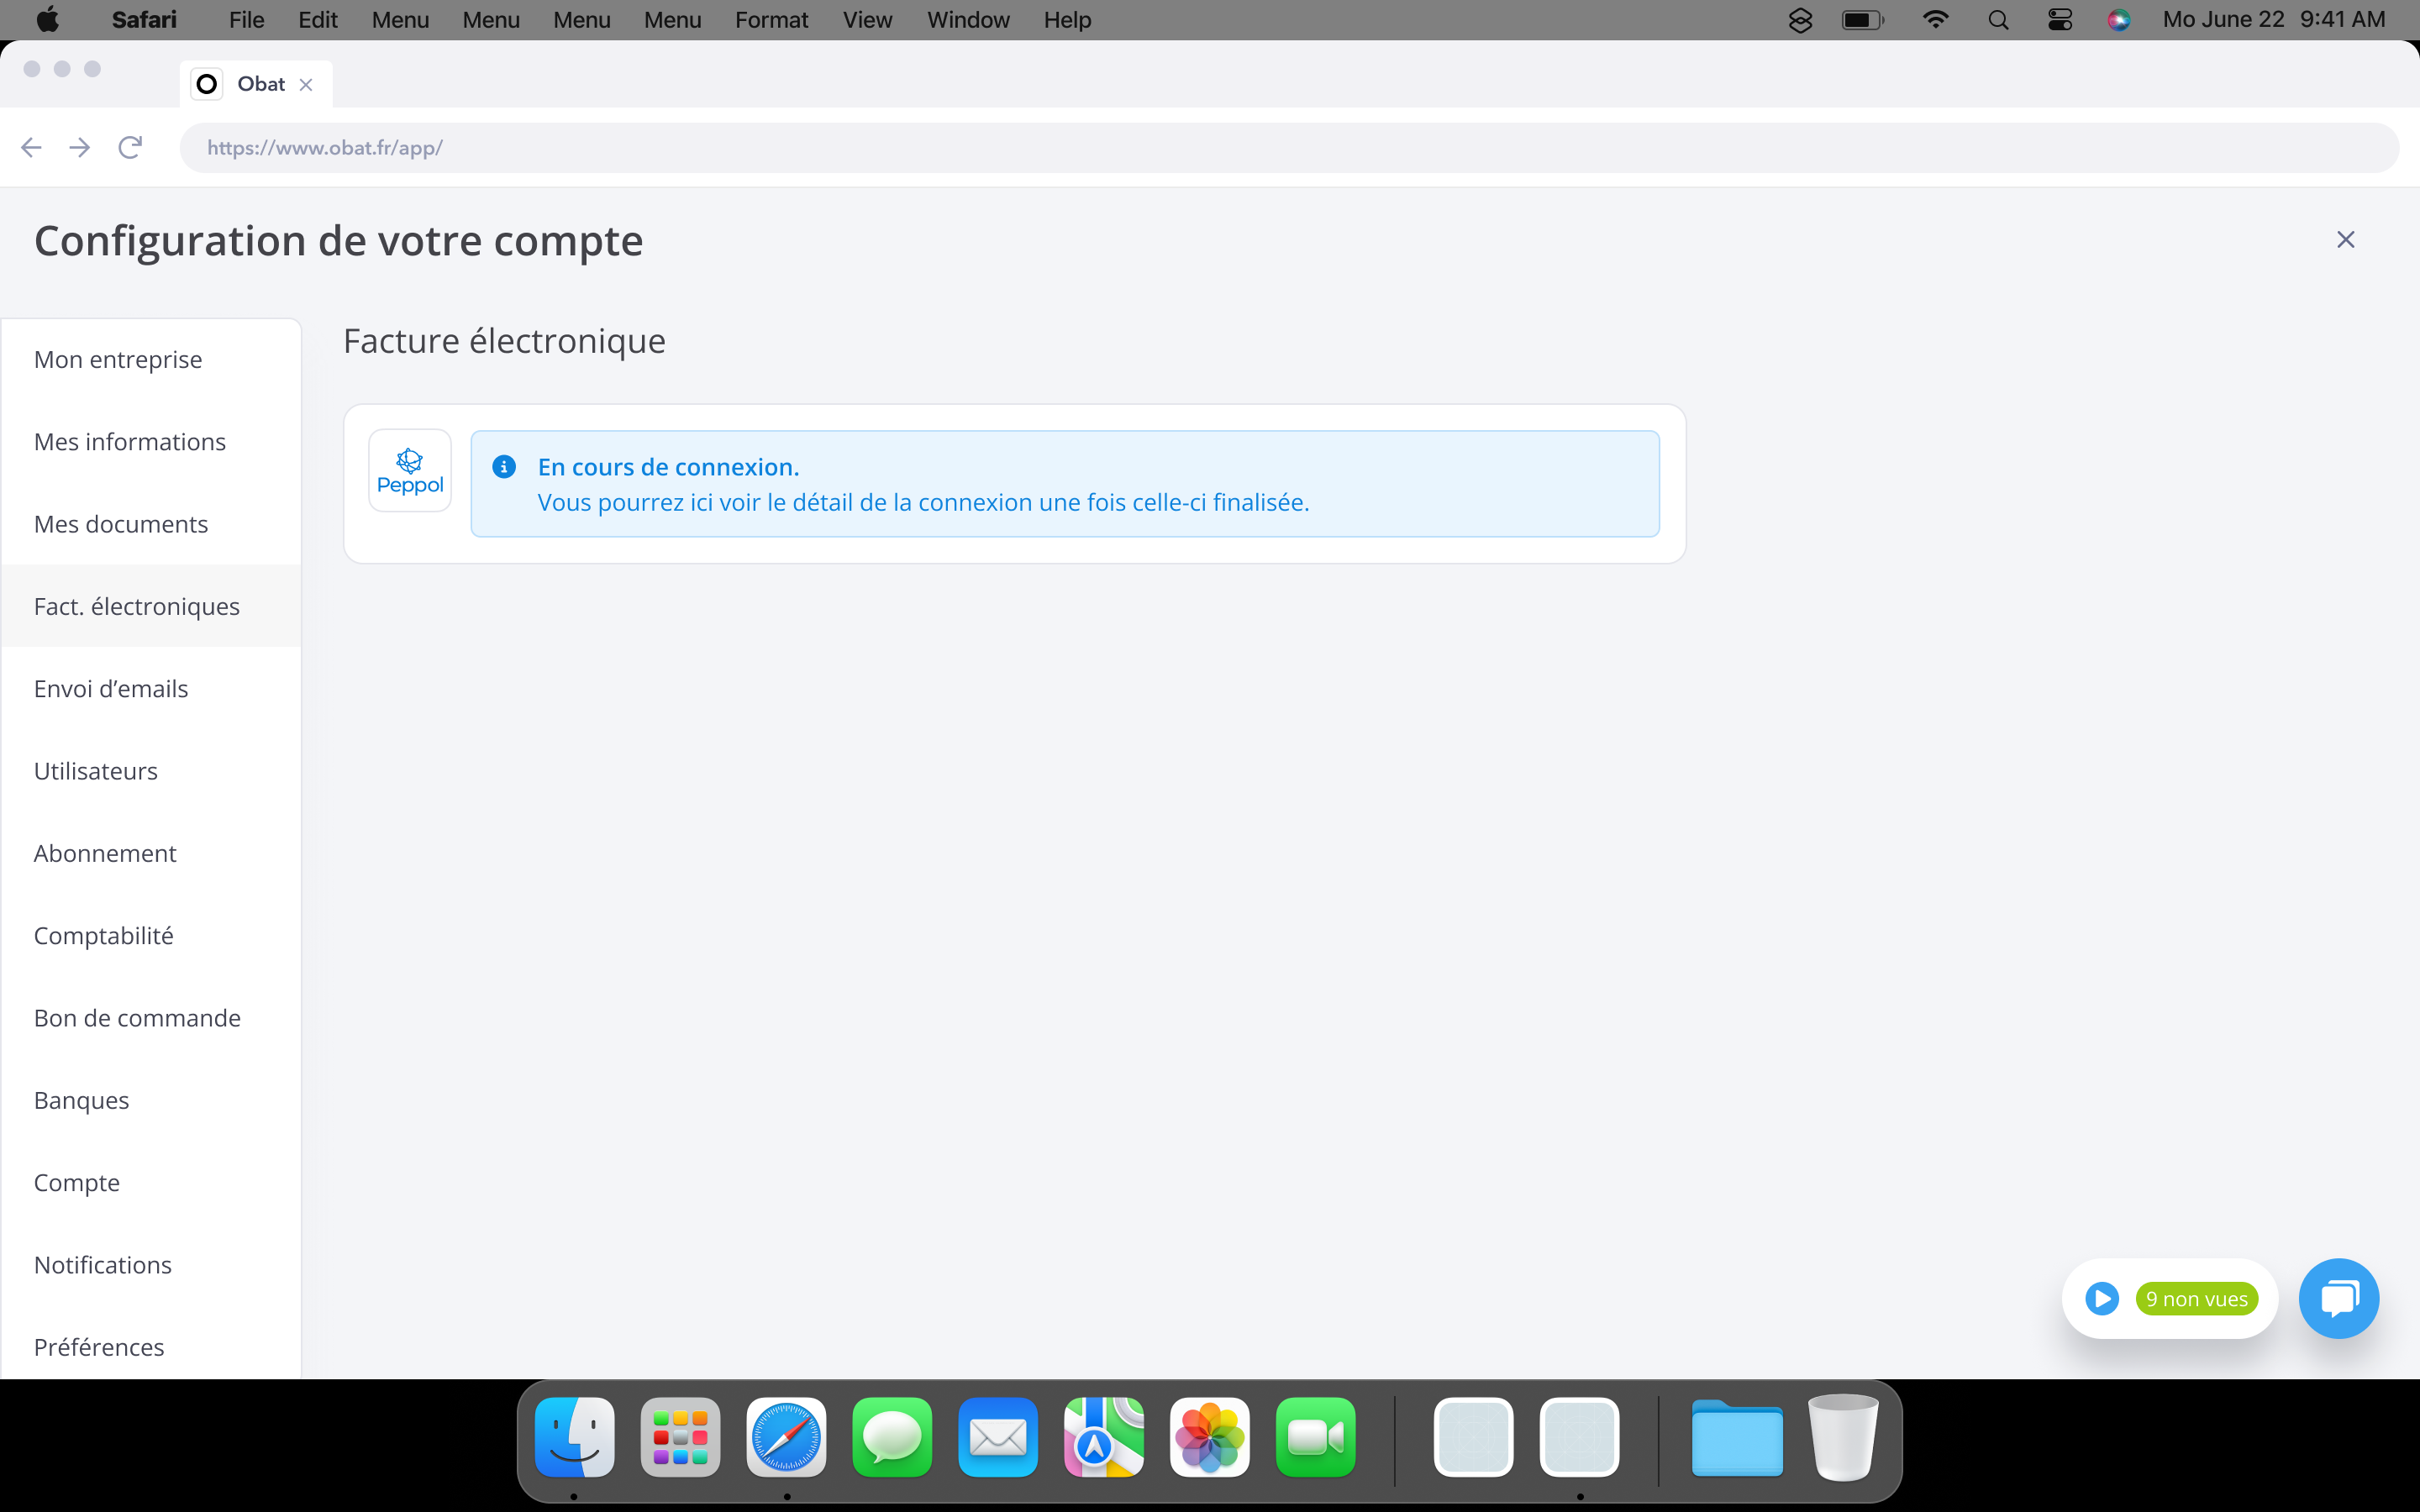
Task: Click the browser forward arrow
Action: point(80,148)
